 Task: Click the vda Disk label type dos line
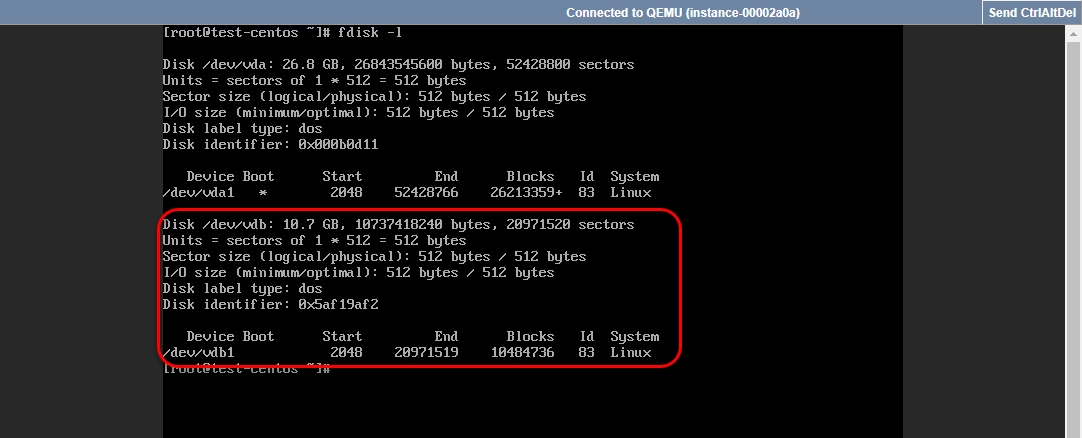click(x=242, y=128)
